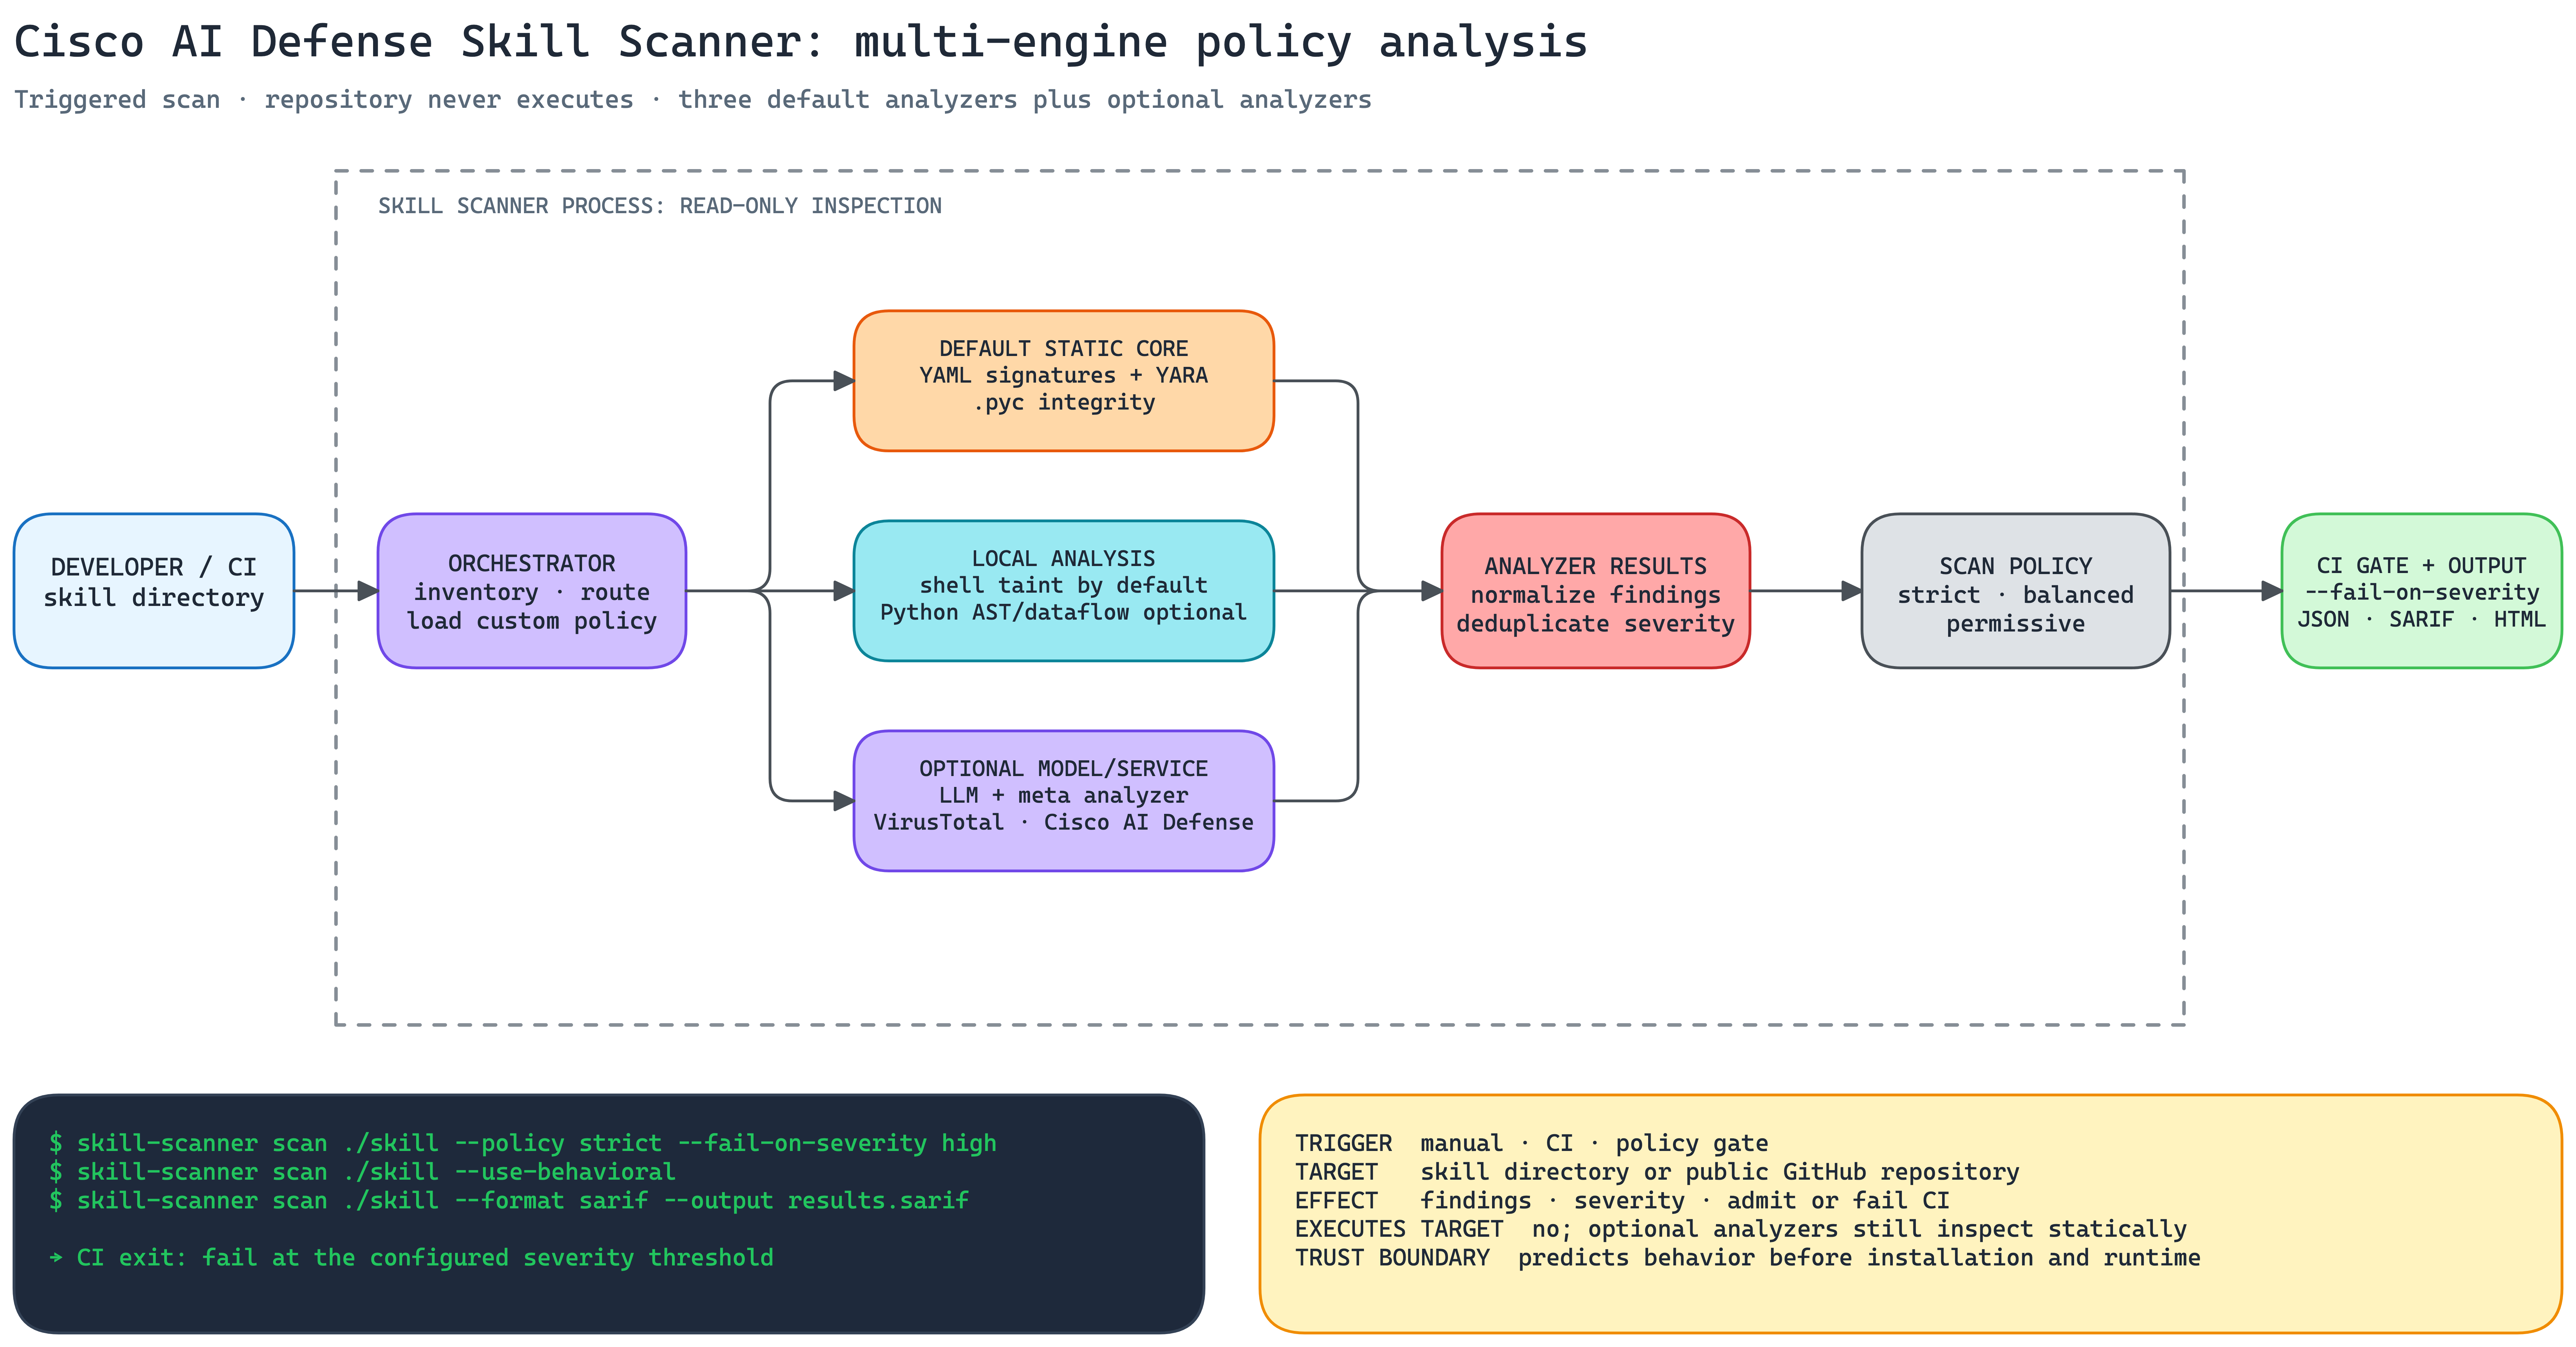The height and width of the screenshot is (1347, 2576).
Task: Click the diagram title Cisco AI Defense Skill Scanner
Action: [x=800, y=42]
